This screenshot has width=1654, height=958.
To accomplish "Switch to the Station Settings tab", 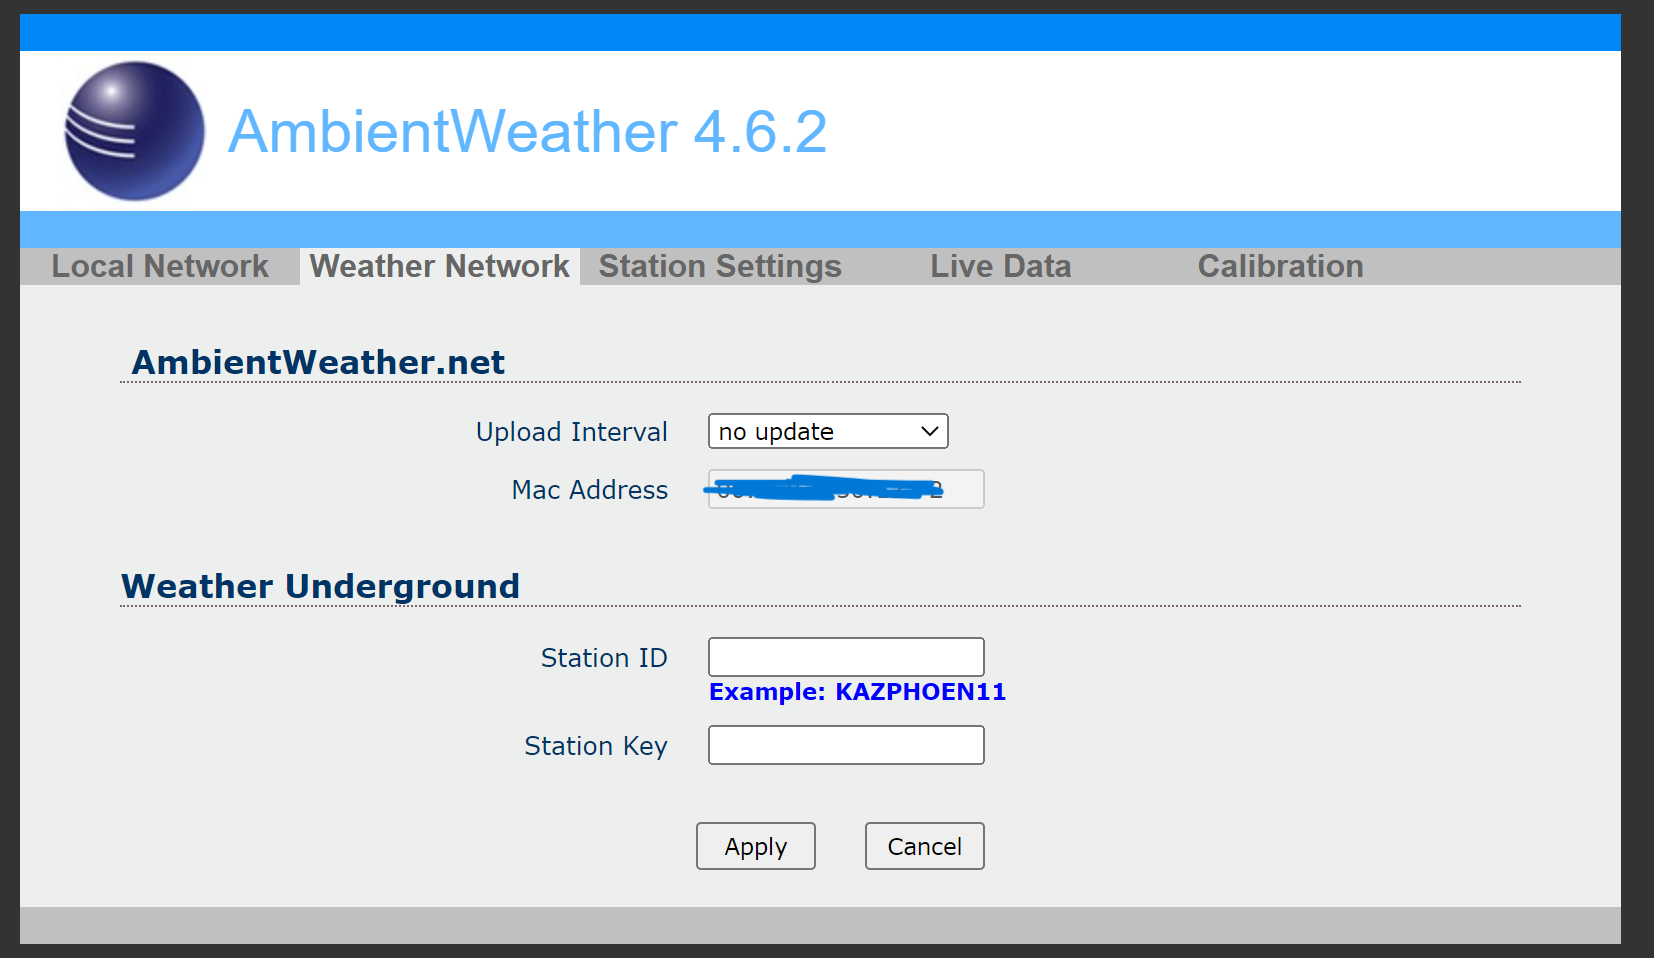I will click(x=720, y=266).
